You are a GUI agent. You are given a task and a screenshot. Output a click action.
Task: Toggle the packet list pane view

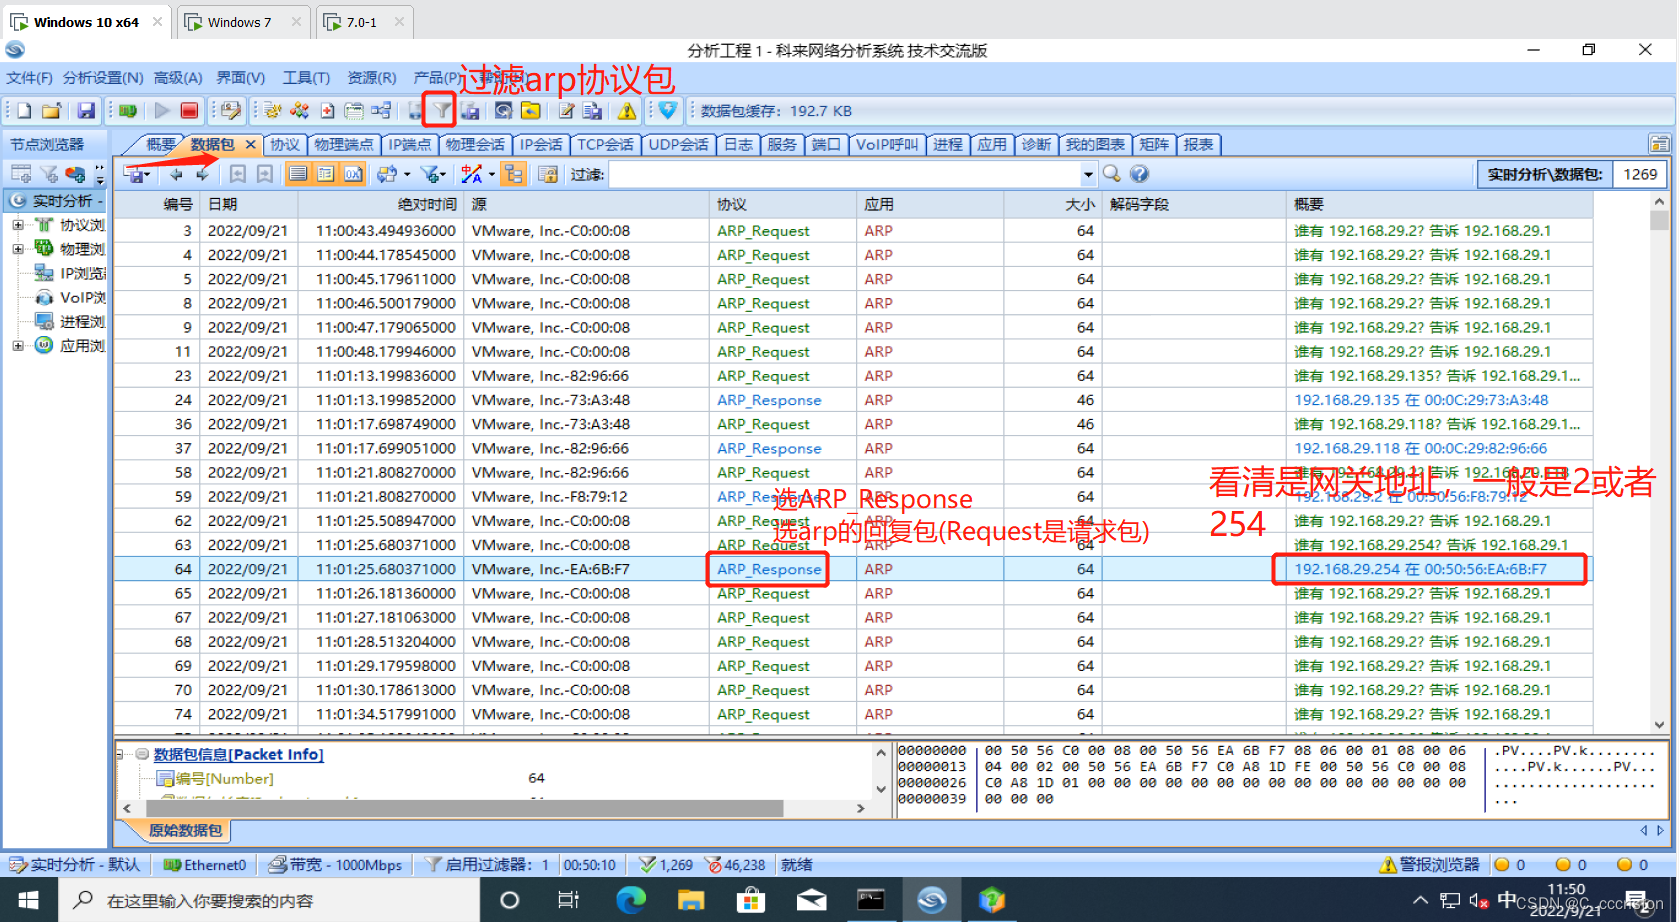tap(298, 174)
